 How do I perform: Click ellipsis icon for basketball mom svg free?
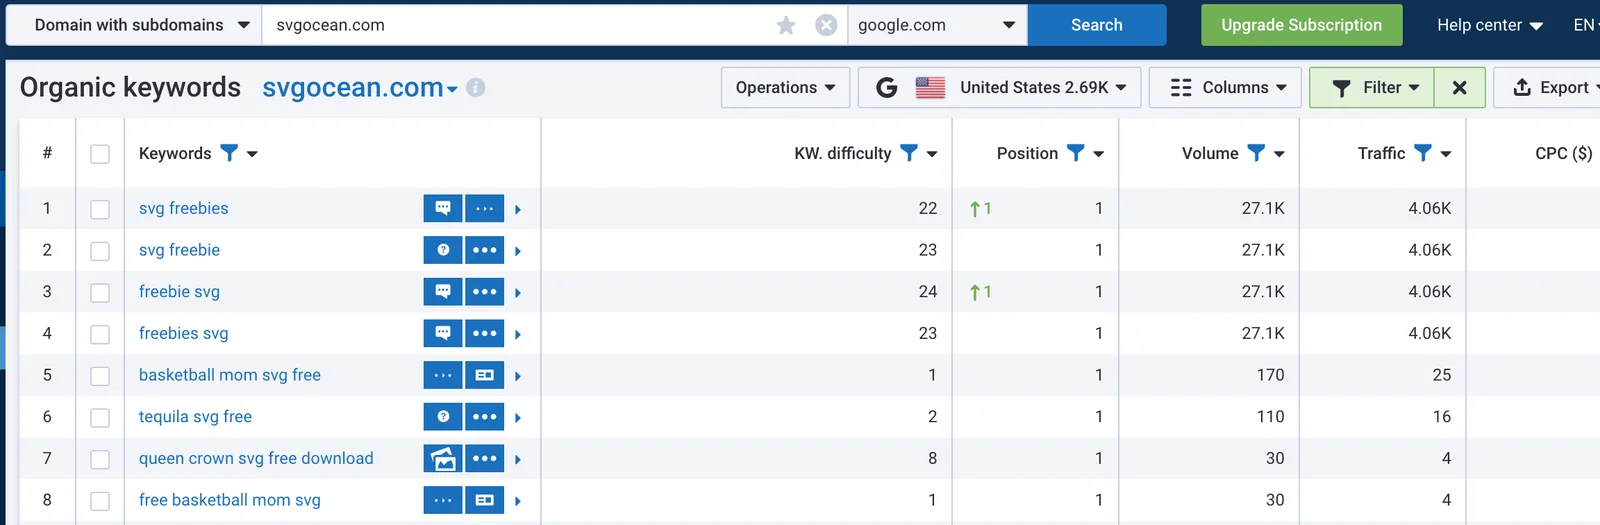443,375
